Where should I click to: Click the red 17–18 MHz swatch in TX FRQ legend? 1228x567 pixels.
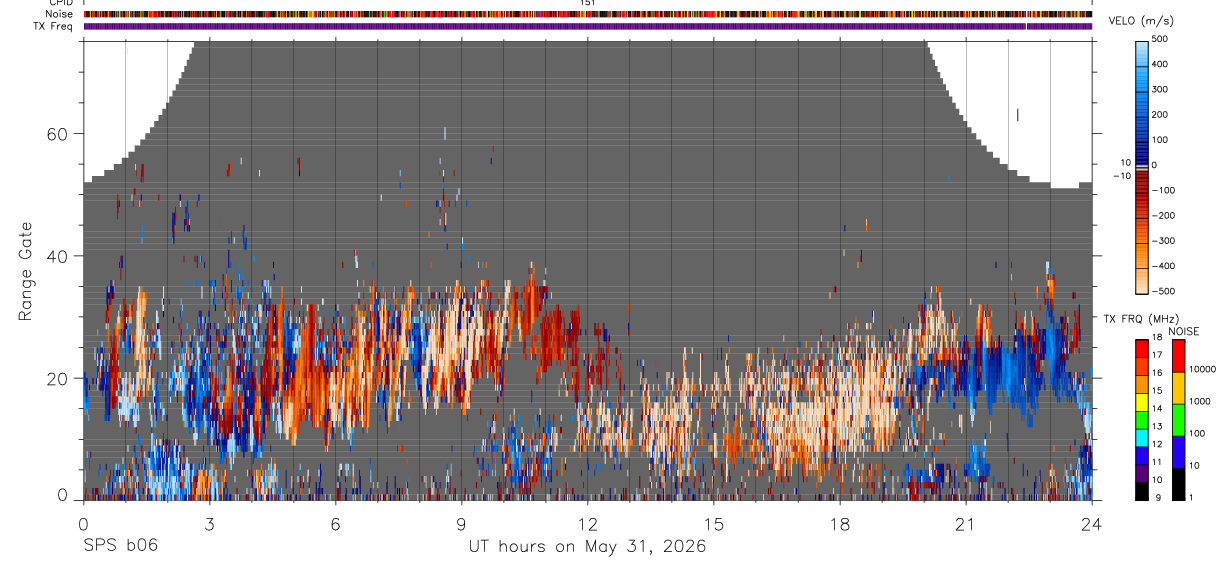pyautogui.click(x=1141, y=349)
